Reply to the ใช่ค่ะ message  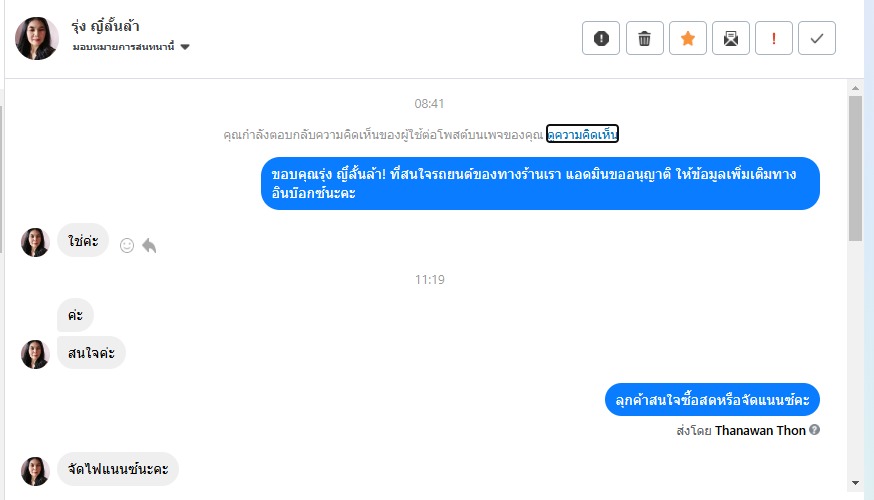click(x=149, y=245)
